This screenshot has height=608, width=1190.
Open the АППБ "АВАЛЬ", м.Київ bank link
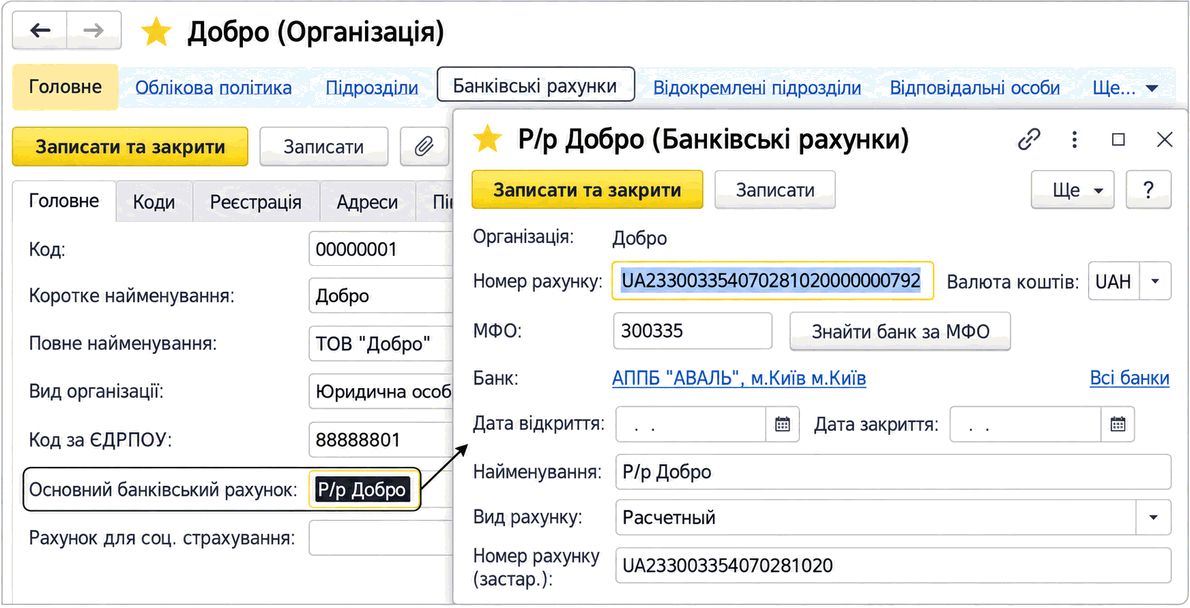(x=739, y=378)
